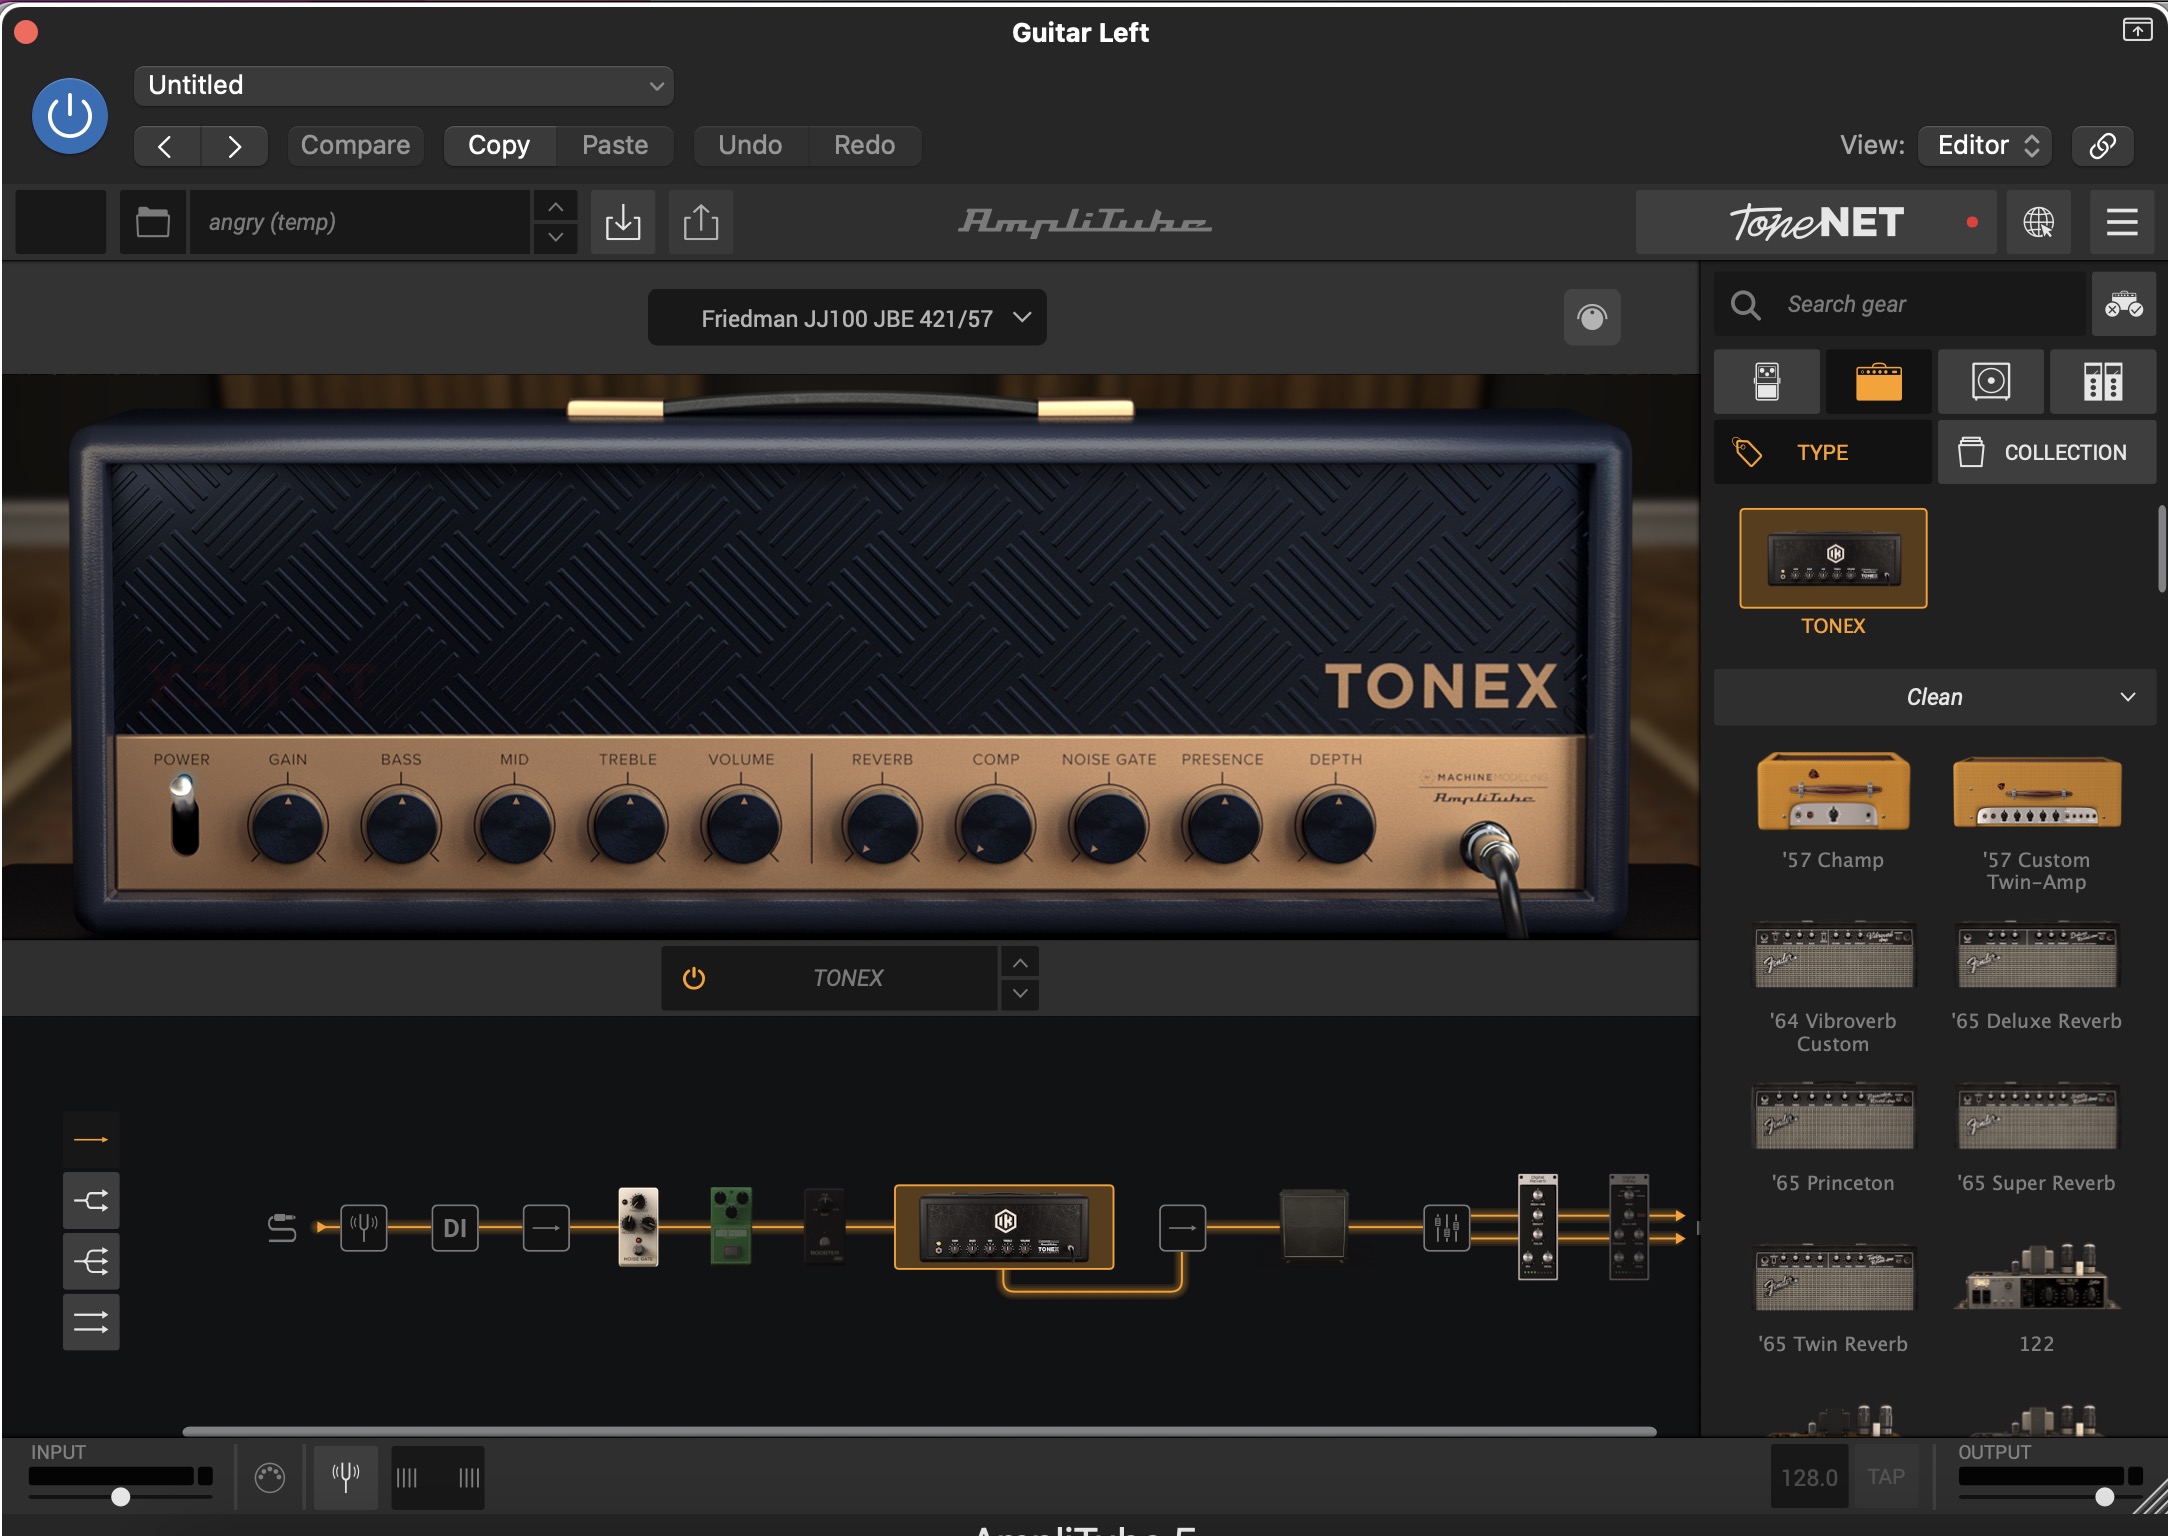Select the Stomp pedals gear tab
This screenshot has width=2168, height=1536.
coord(1767,382)
